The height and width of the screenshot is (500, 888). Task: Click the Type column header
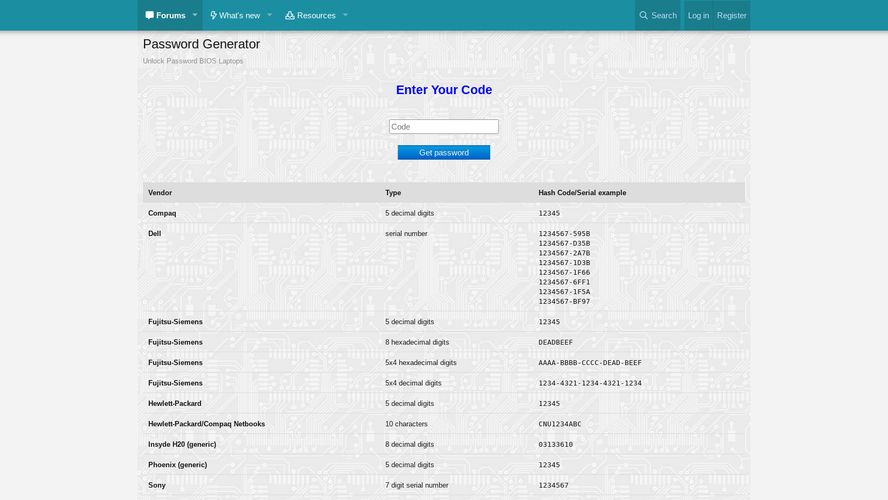tap(393, 193)
